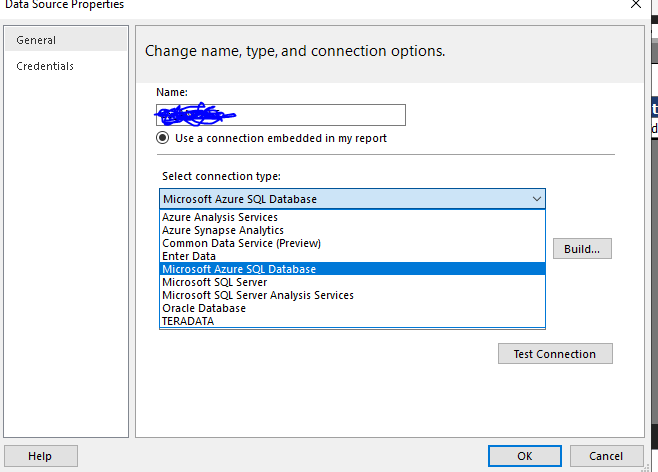Choose Microsoft SQL Server connection type
The image size is (658, 472).
pyautogui.click(x=352, y=282)
